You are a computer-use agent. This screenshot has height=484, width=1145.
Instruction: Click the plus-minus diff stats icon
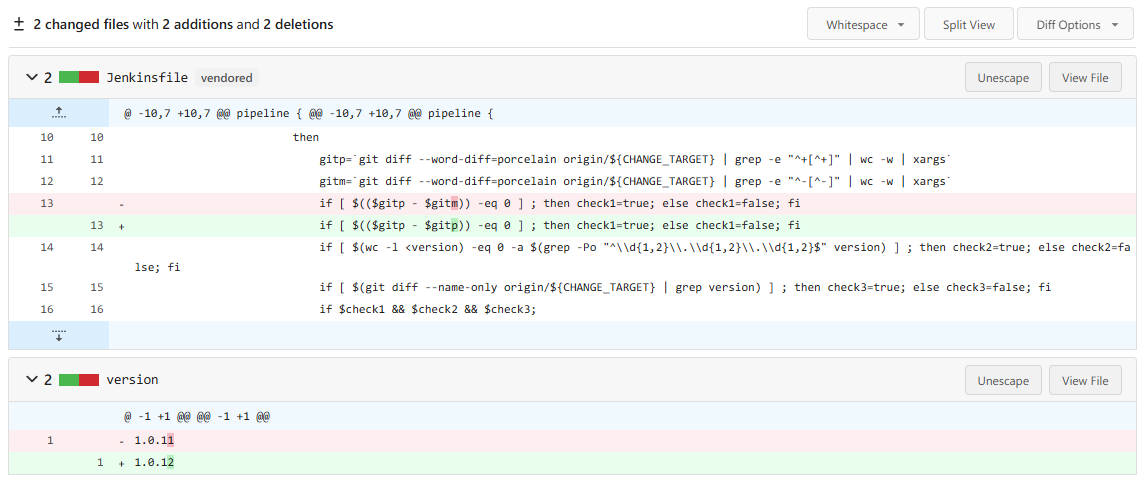click(x=19, y=24)
